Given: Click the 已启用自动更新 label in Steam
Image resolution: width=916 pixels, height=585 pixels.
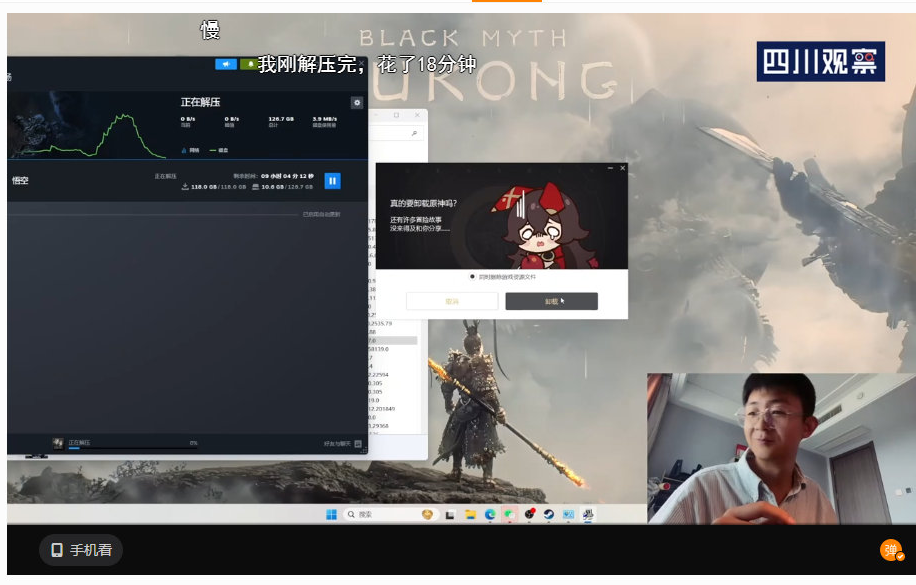Looking at the screenshot, I should (321, 214).
